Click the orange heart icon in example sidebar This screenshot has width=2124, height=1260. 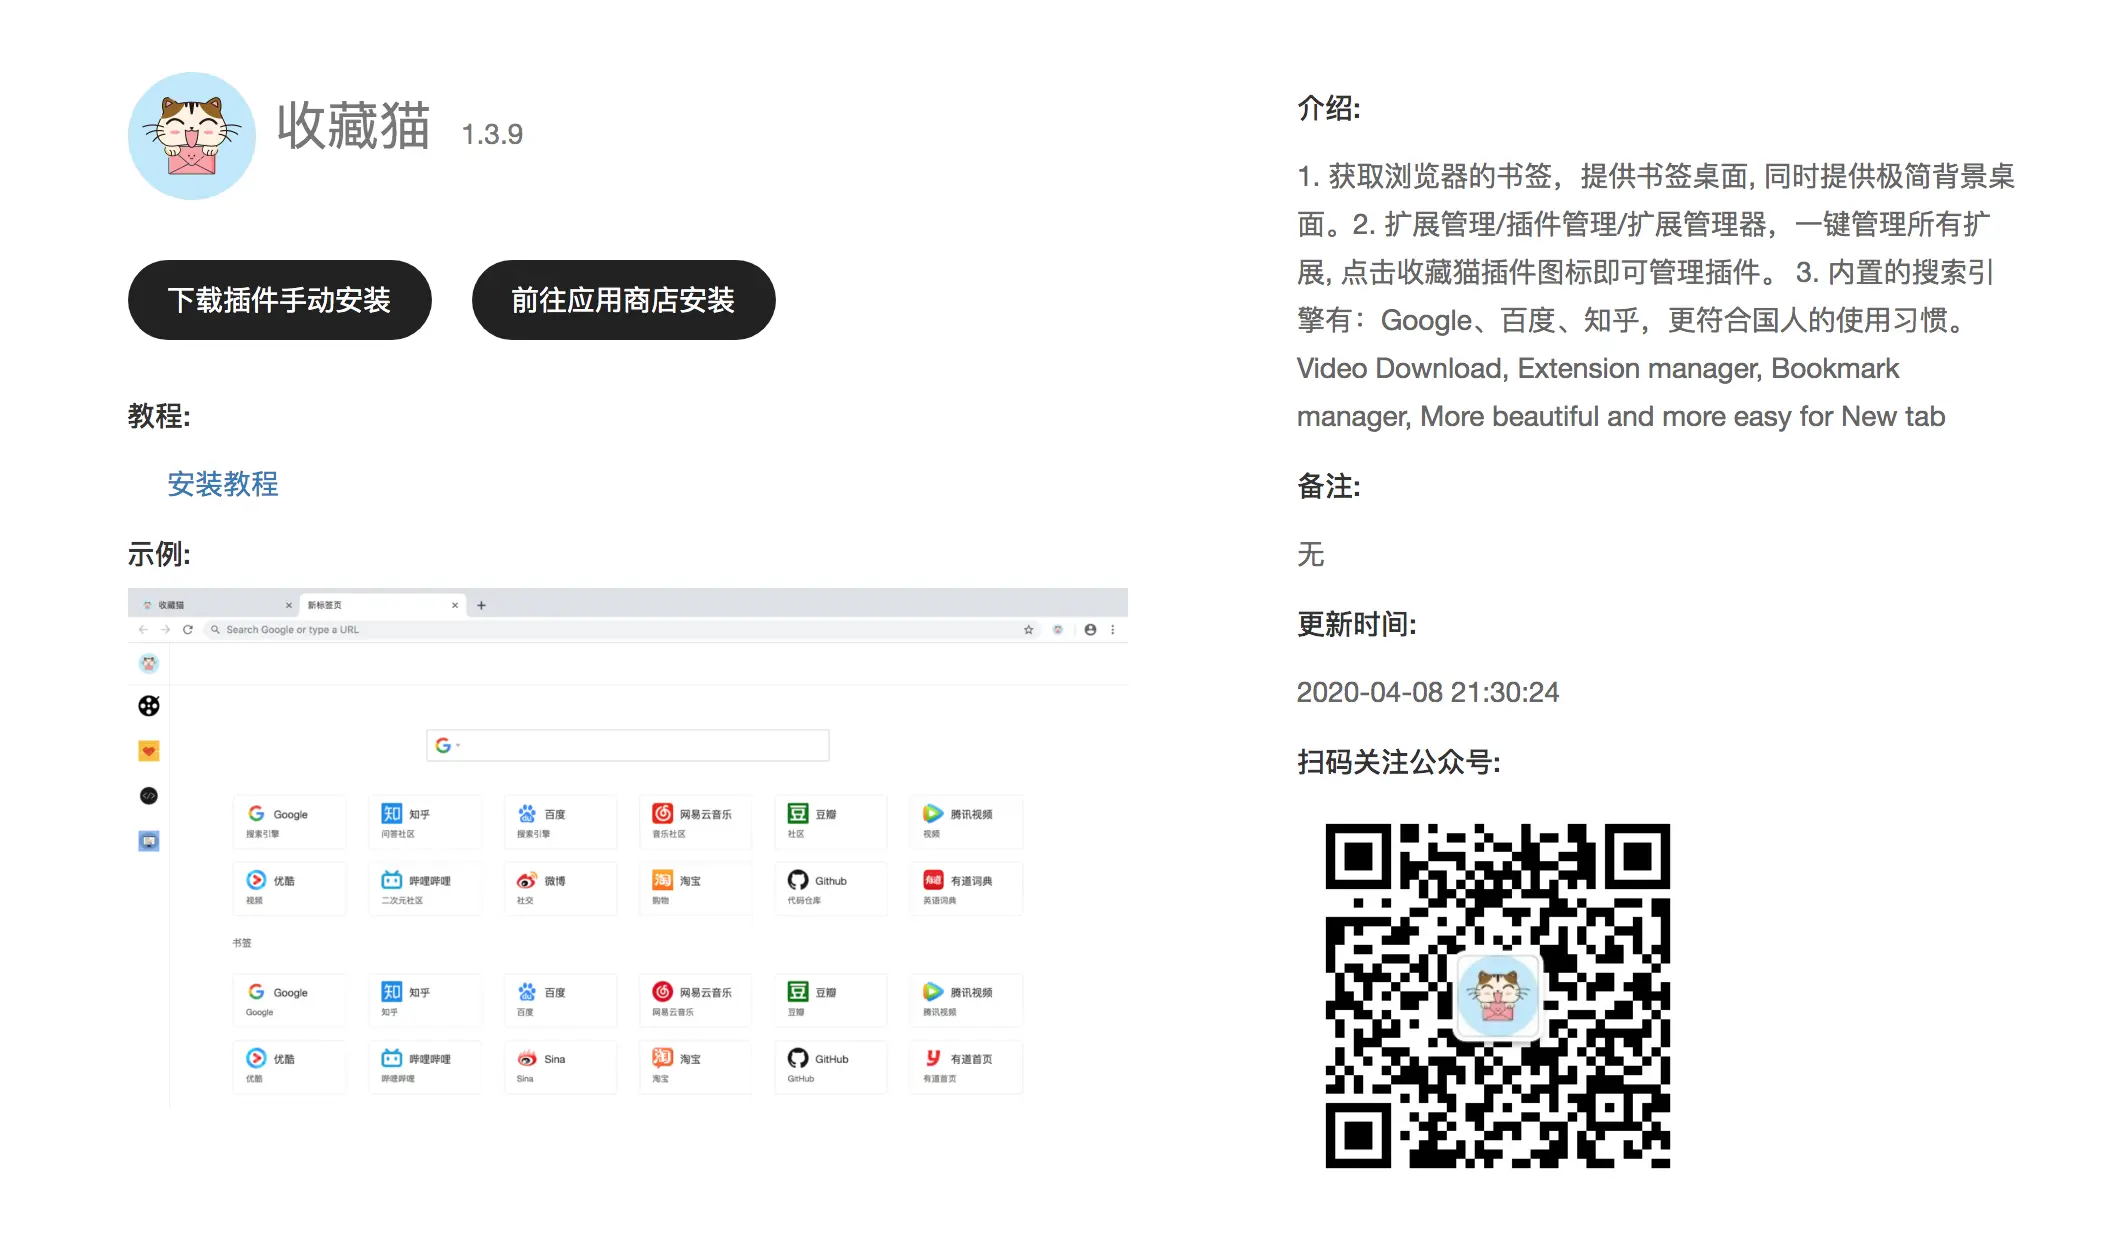149,751
